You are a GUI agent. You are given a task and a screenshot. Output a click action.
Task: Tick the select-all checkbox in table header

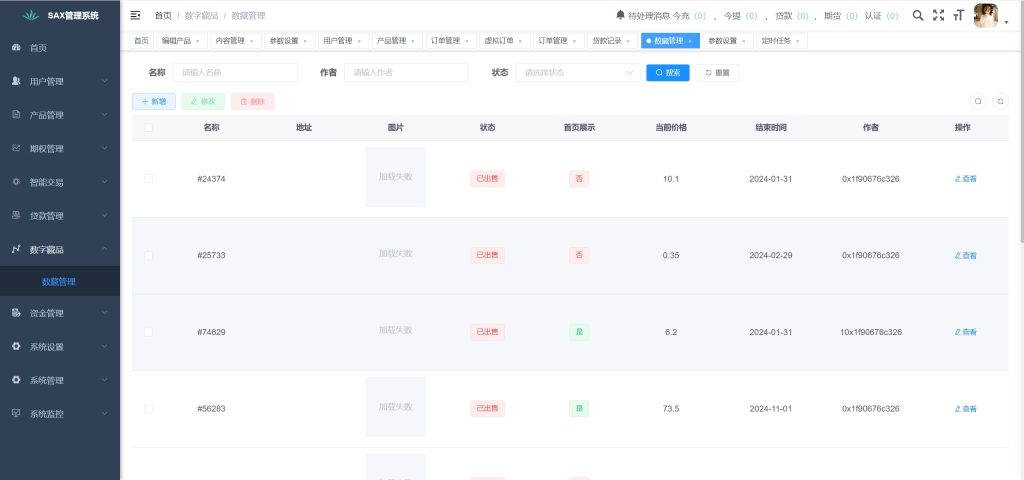[148, 127]
